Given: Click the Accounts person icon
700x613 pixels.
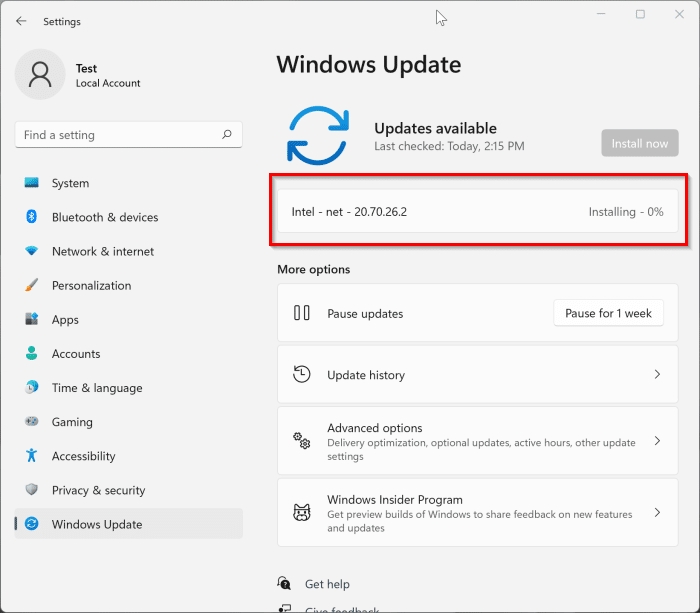Looking at the screenshot, I should point(32,353).
